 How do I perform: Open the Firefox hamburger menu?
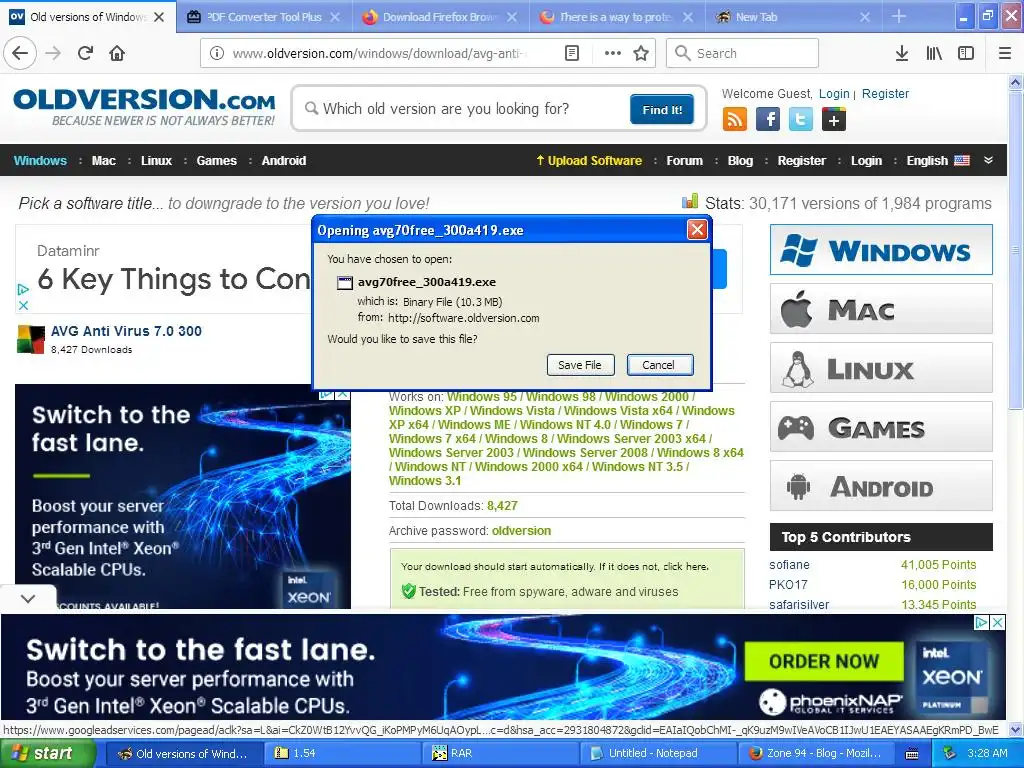pos(1004,53)
